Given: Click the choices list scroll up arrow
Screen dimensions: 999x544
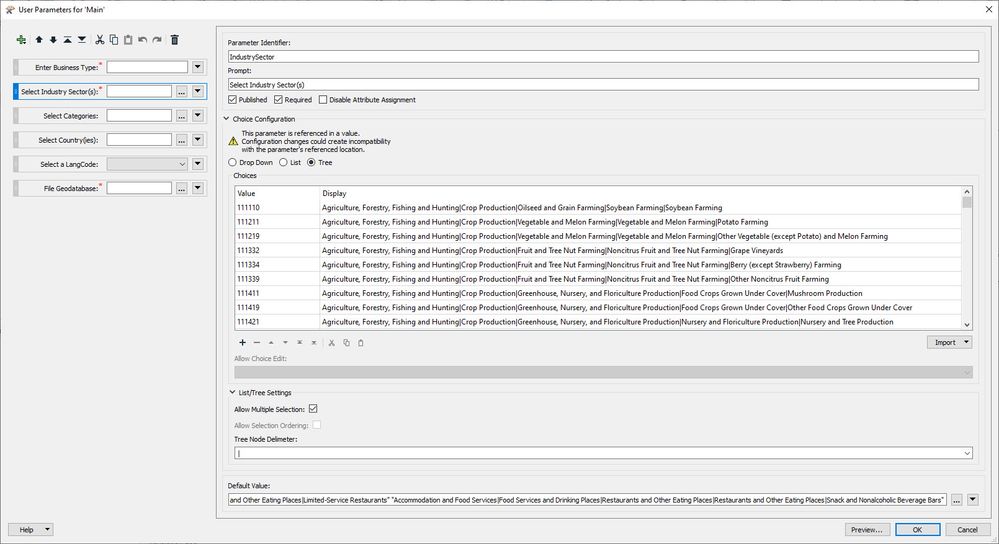Looking at the screenshot, I should click(x=967, y=192).
